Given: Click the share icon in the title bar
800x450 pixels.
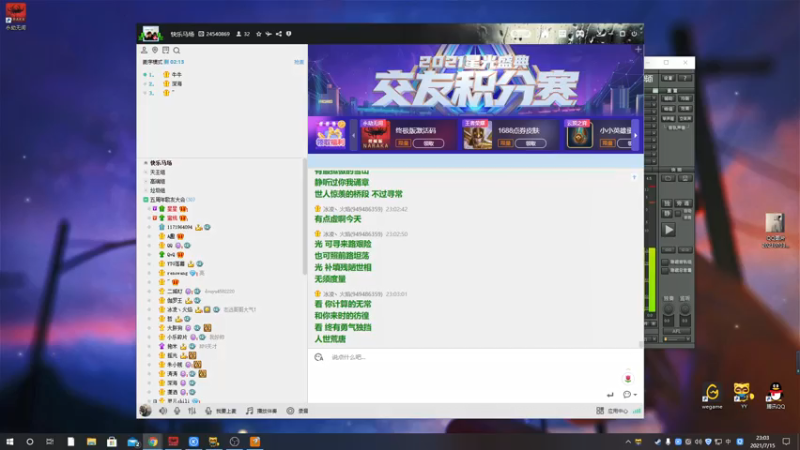Looking at the screenshot, I should [279, 34].
